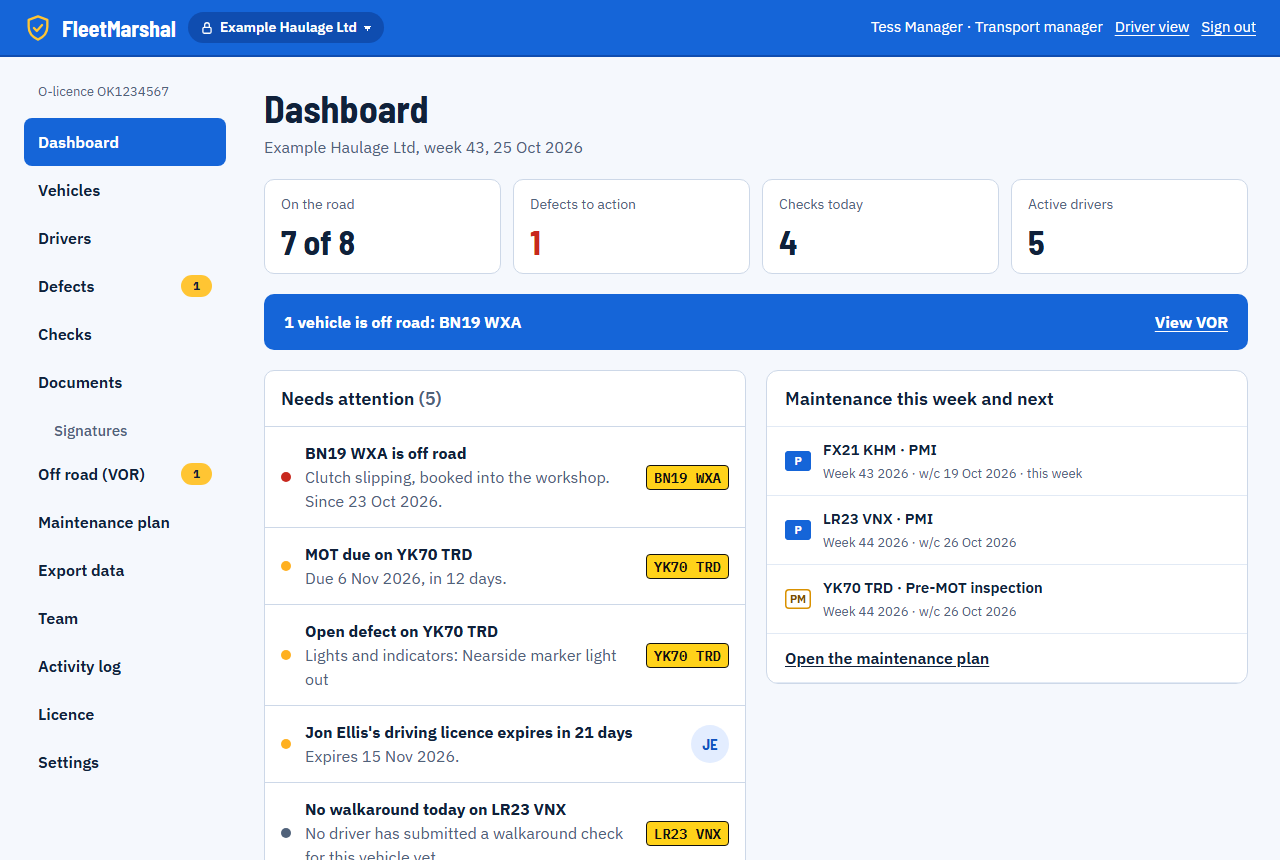1280x860 pixels.
Task: Open the Checks today stat card
Action: [880, 226]
